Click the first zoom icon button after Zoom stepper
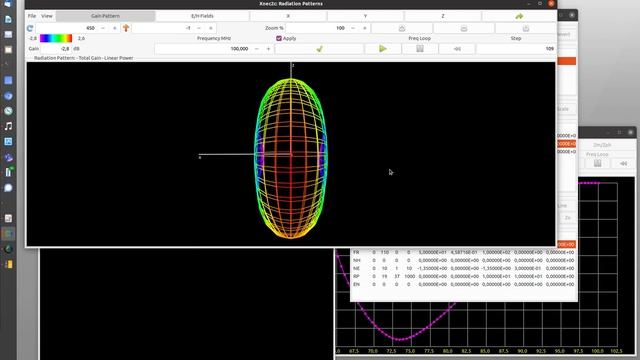640x360 pixels. (x=402, y=28)
